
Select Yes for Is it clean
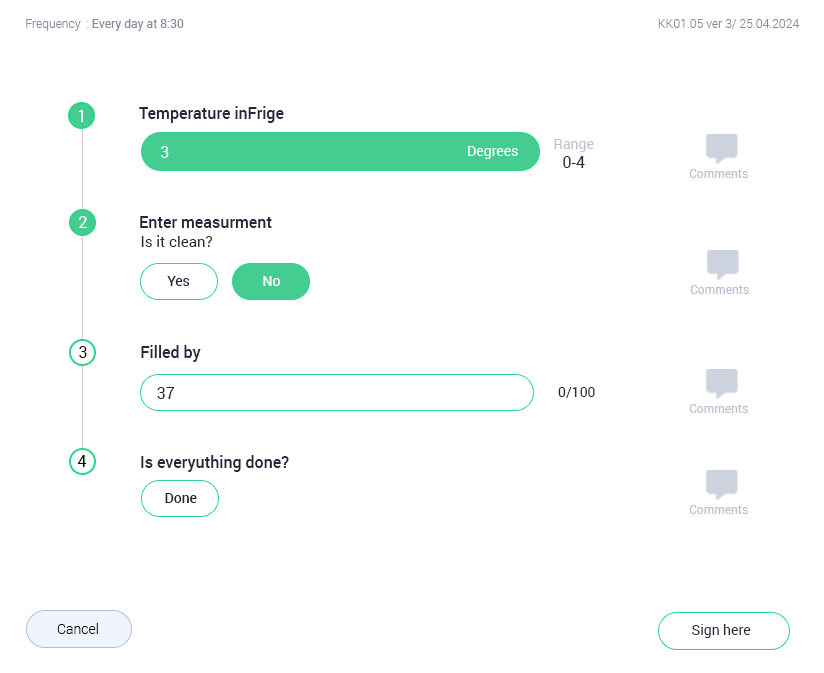click(179, 281)
